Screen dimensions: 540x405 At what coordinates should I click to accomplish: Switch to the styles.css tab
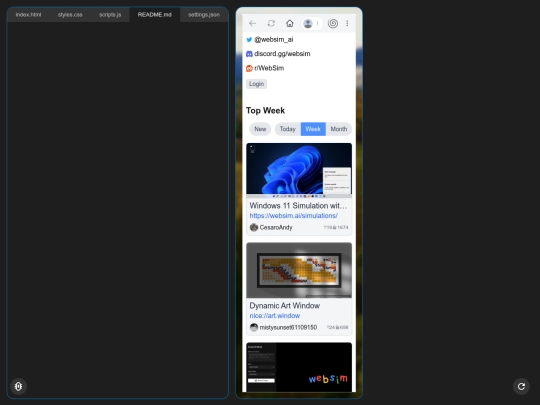(x=70, y=15)
